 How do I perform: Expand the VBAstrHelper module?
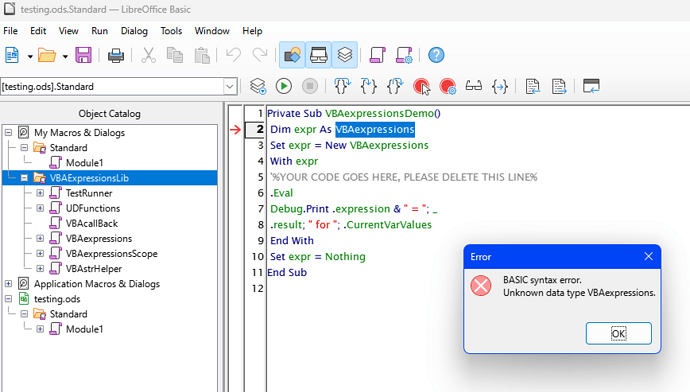tap(40, 268)
